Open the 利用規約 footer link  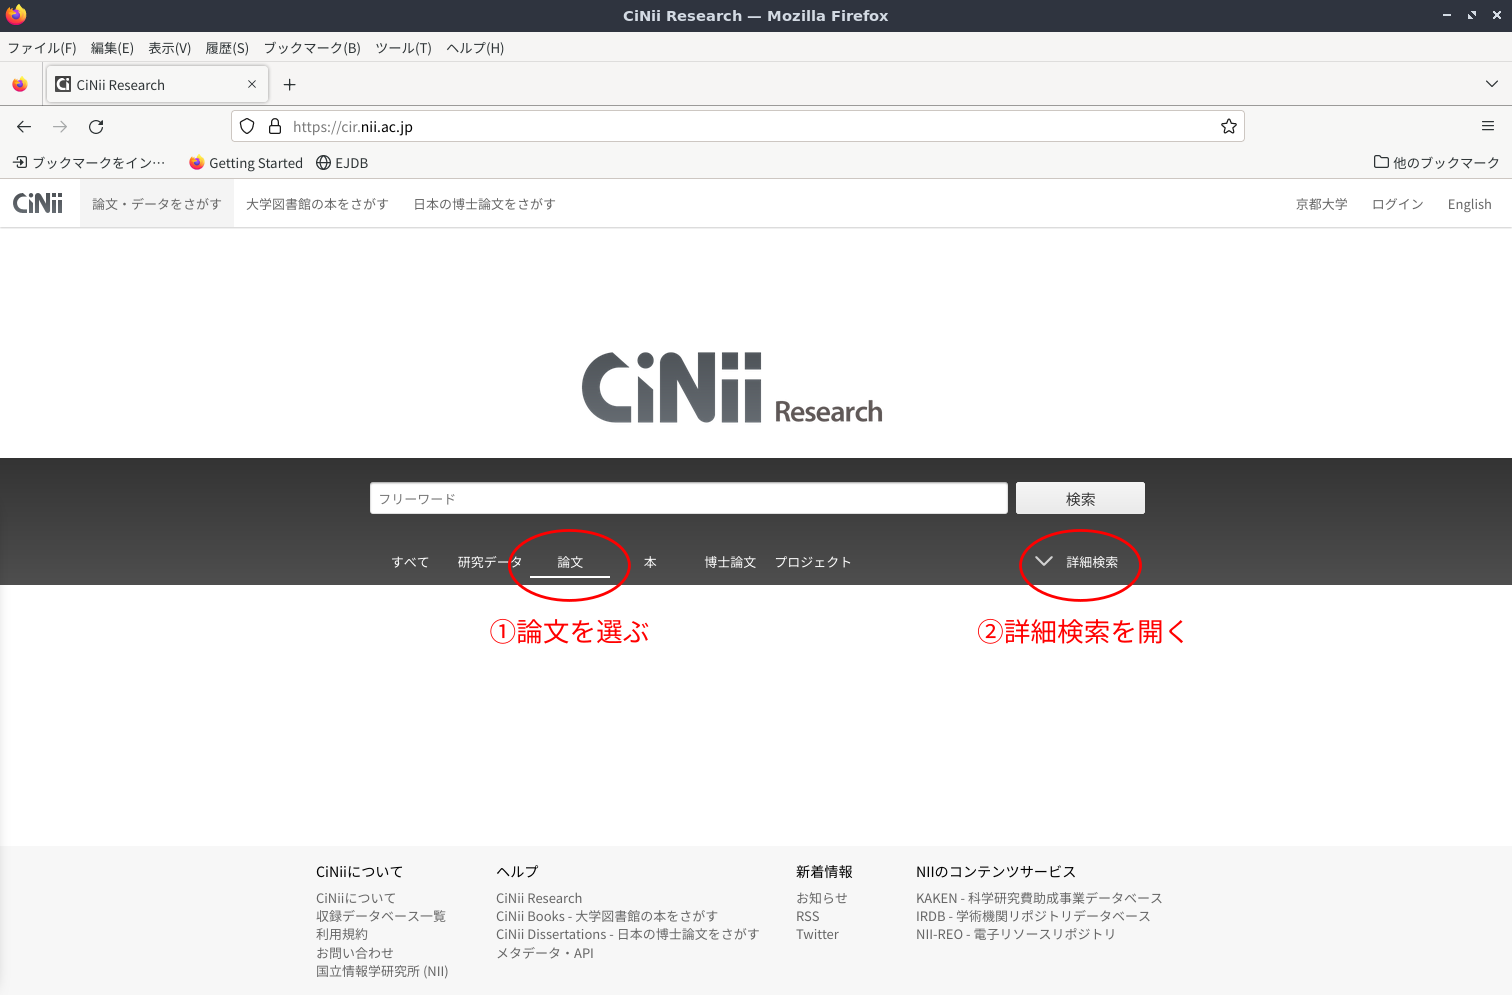click(342, 934)
